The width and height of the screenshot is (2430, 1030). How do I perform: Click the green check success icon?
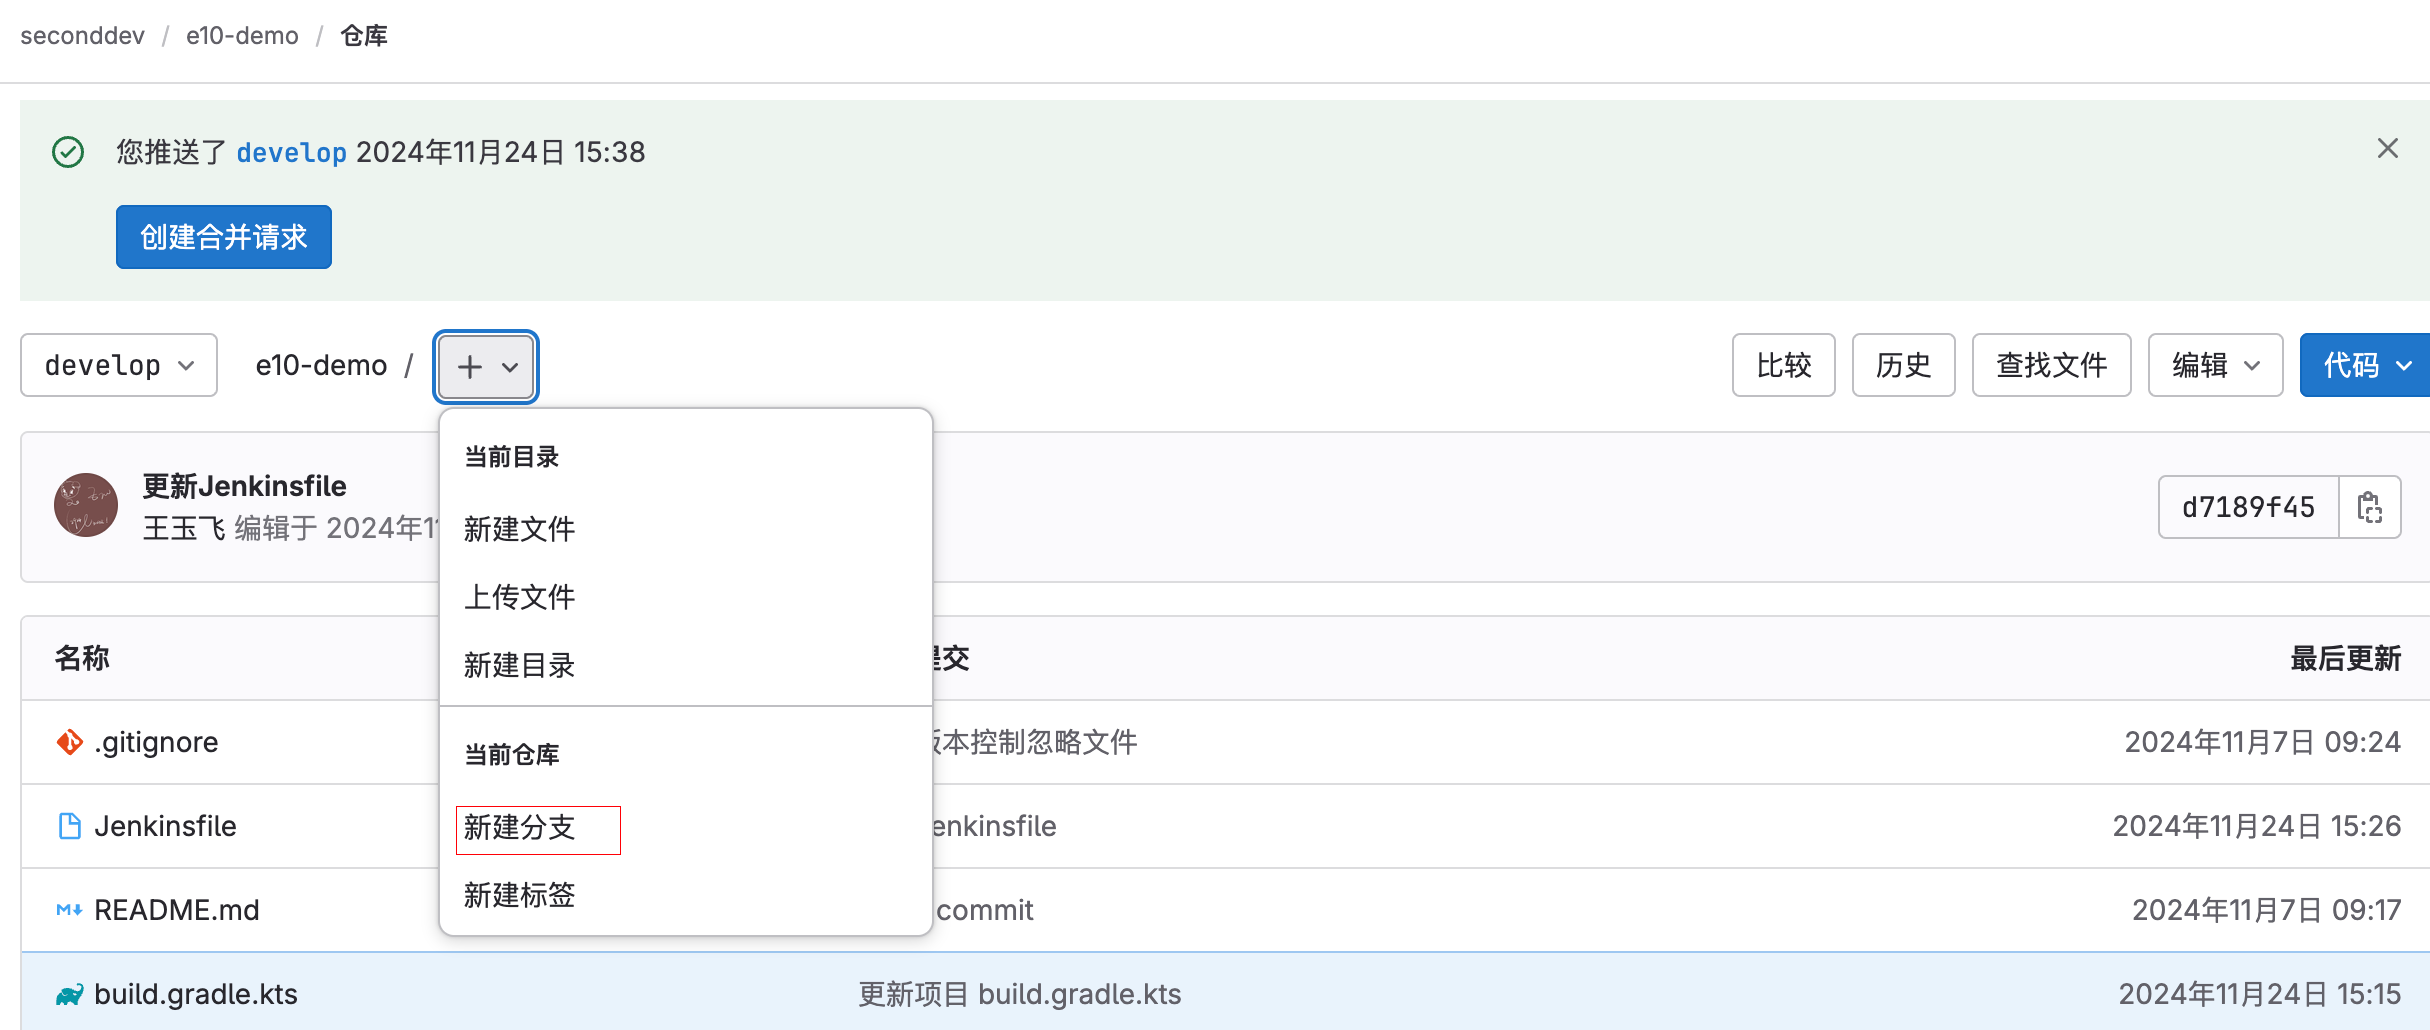pyautogui.click(x=68, y=152)
